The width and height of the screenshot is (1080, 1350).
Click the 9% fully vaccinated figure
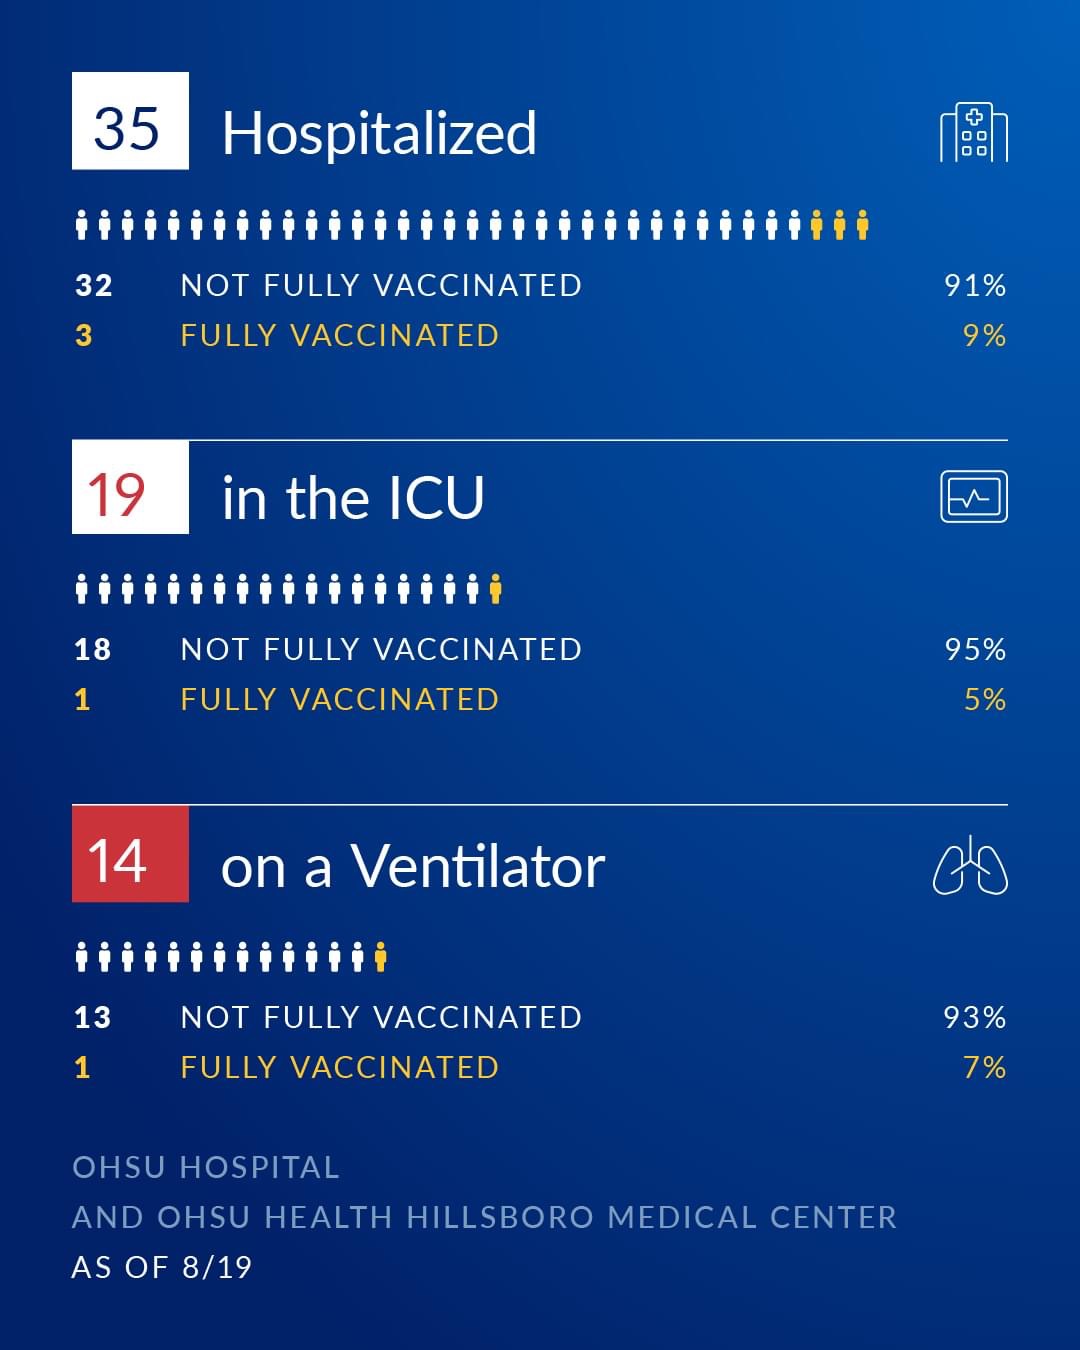984,336
